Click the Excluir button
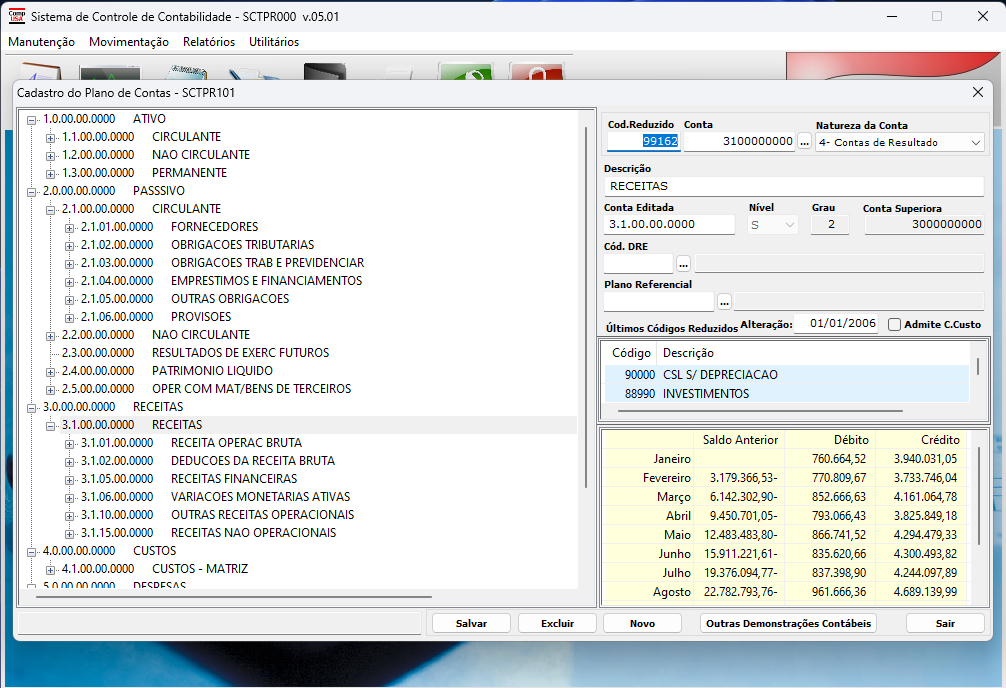1006x688 pixels. point(557,623)
